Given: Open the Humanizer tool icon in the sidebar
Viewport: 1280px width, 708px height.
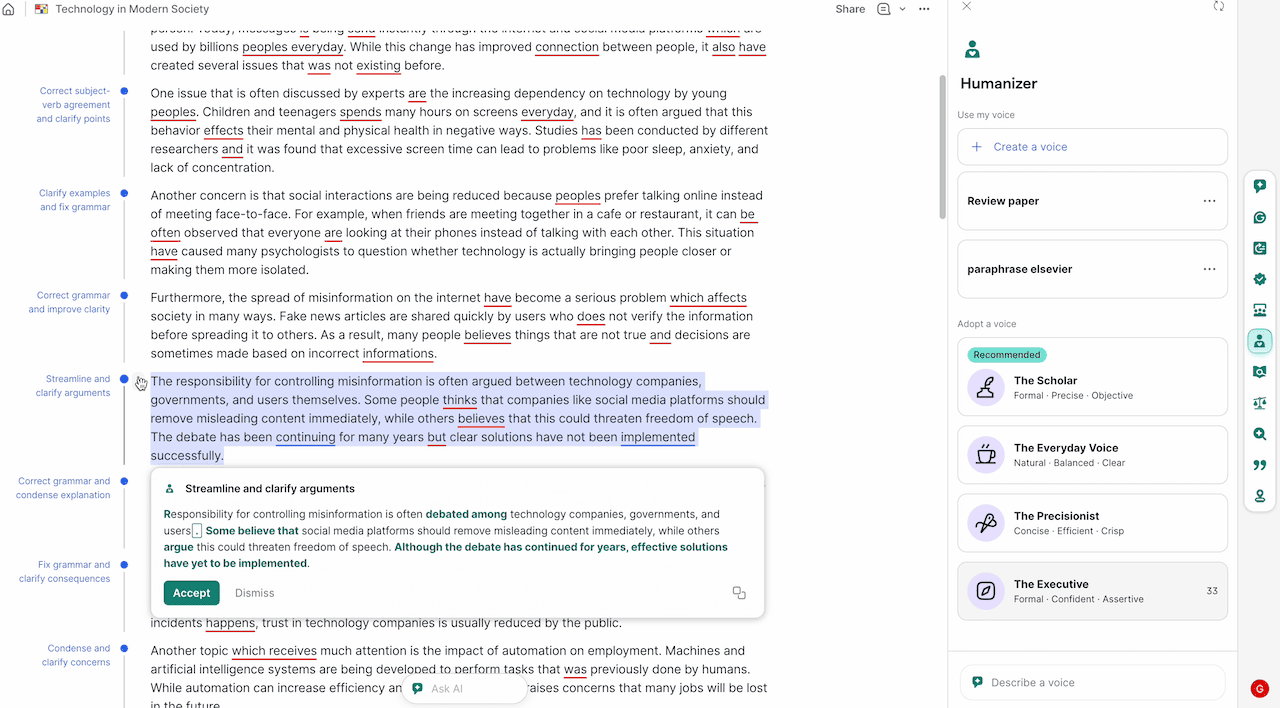Looking at the screenshot, I should [1259, 340].
